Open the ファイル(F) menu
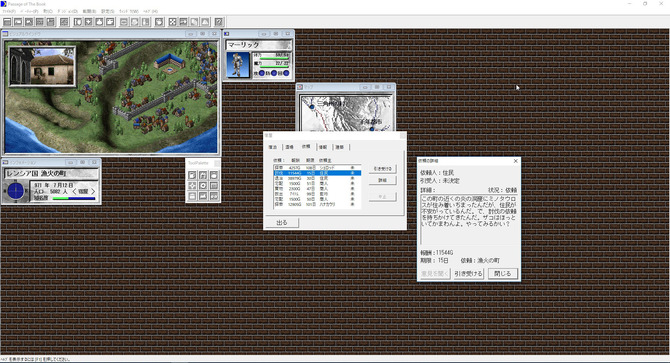Image resolution: width=670 pixels, height=363 pixels. pos(9,11)
